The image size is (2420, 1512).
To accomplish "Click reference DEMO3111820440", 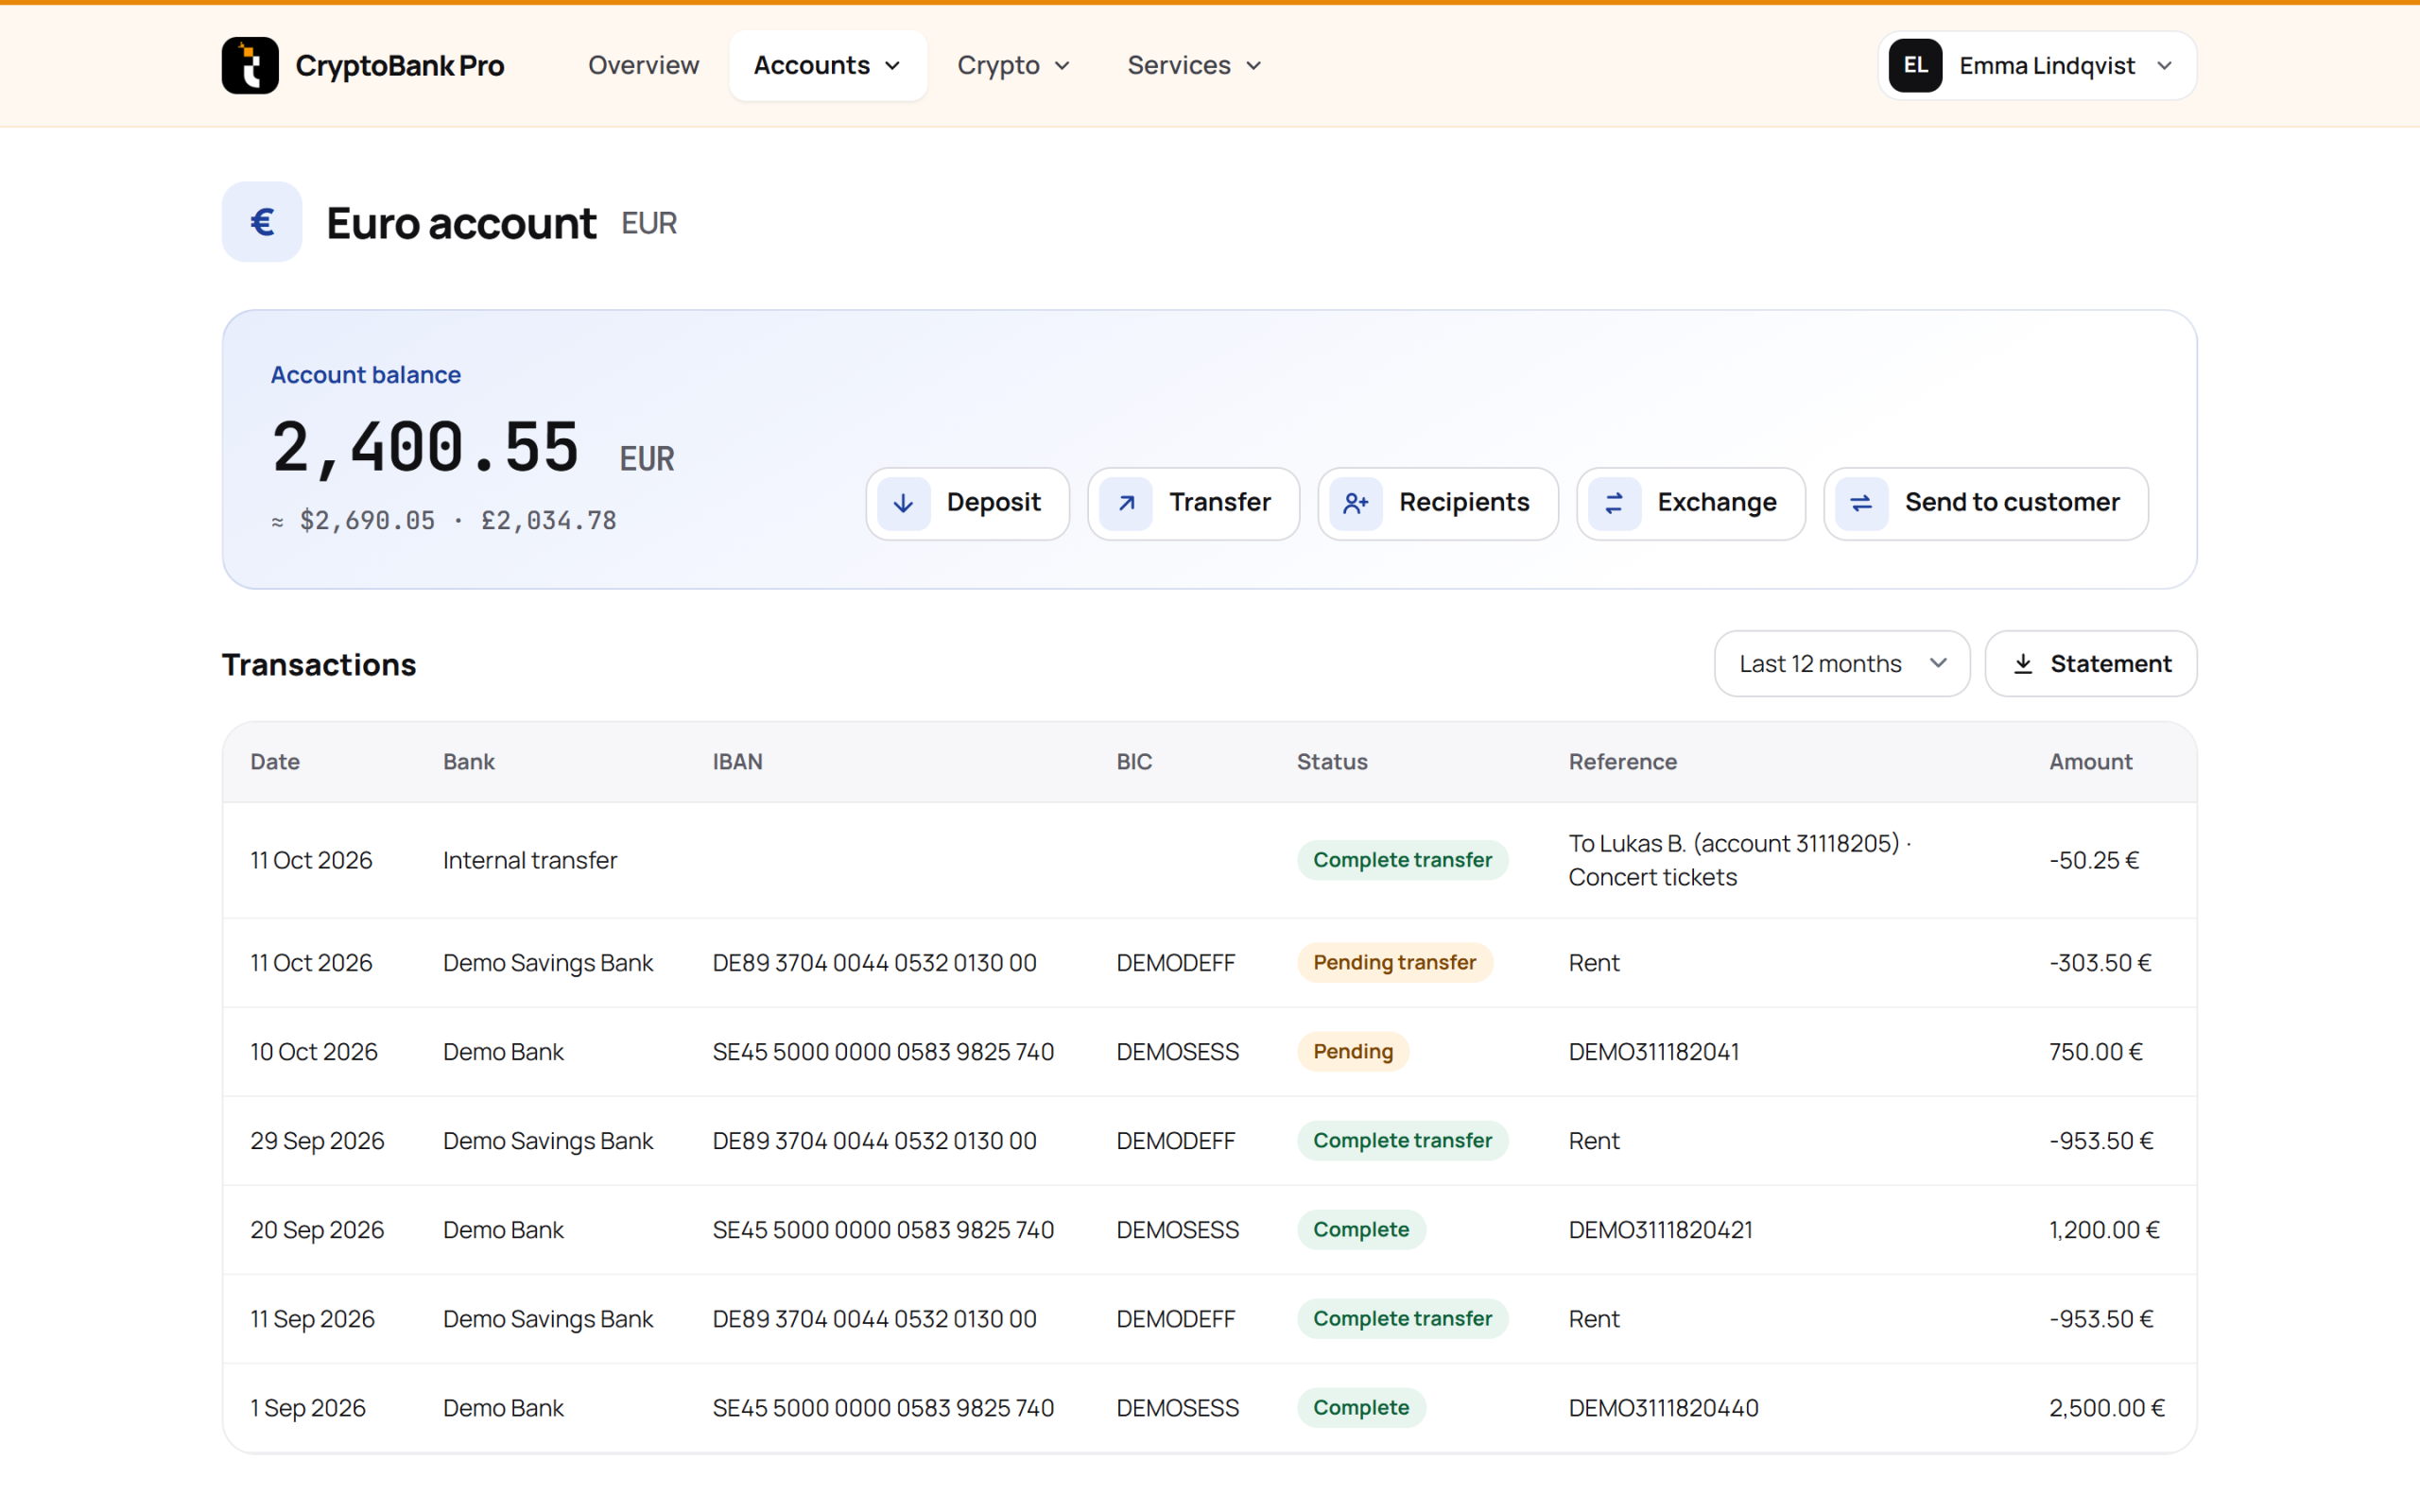I will click(x=1663, y=1408).
